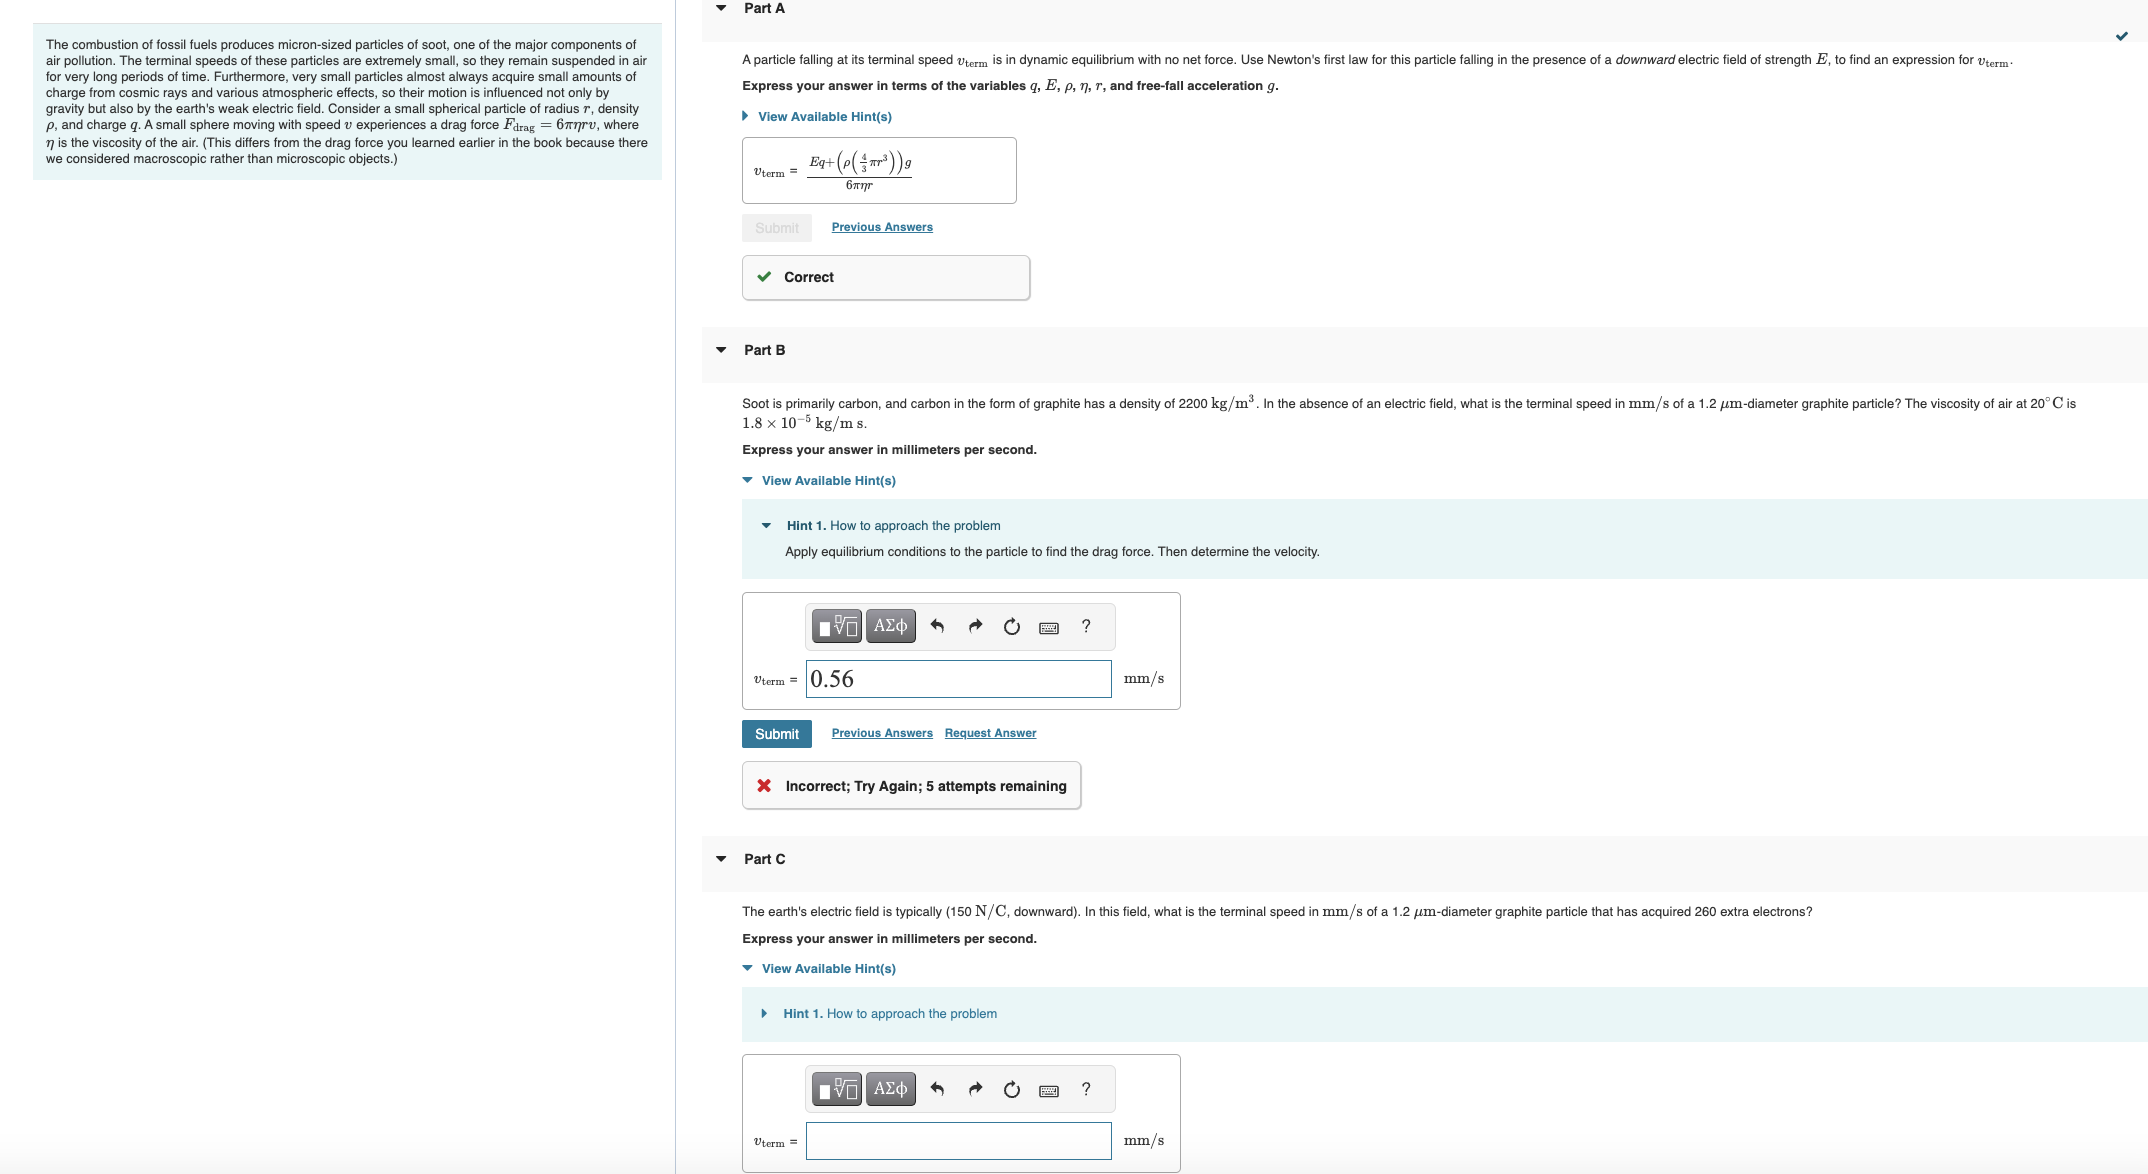Click the Correct feedback box
Screen dimensions: 2148x1174
pos(886,278)
